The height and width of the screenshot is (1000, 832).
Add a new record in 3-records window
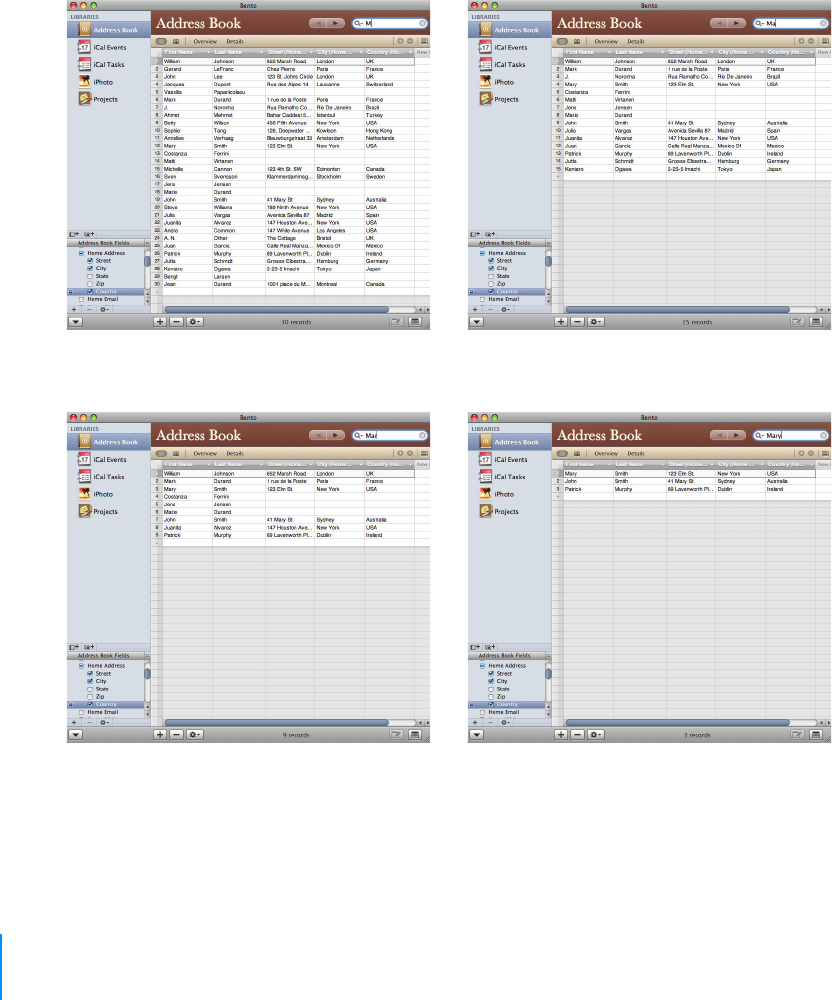tap(561, 735)
